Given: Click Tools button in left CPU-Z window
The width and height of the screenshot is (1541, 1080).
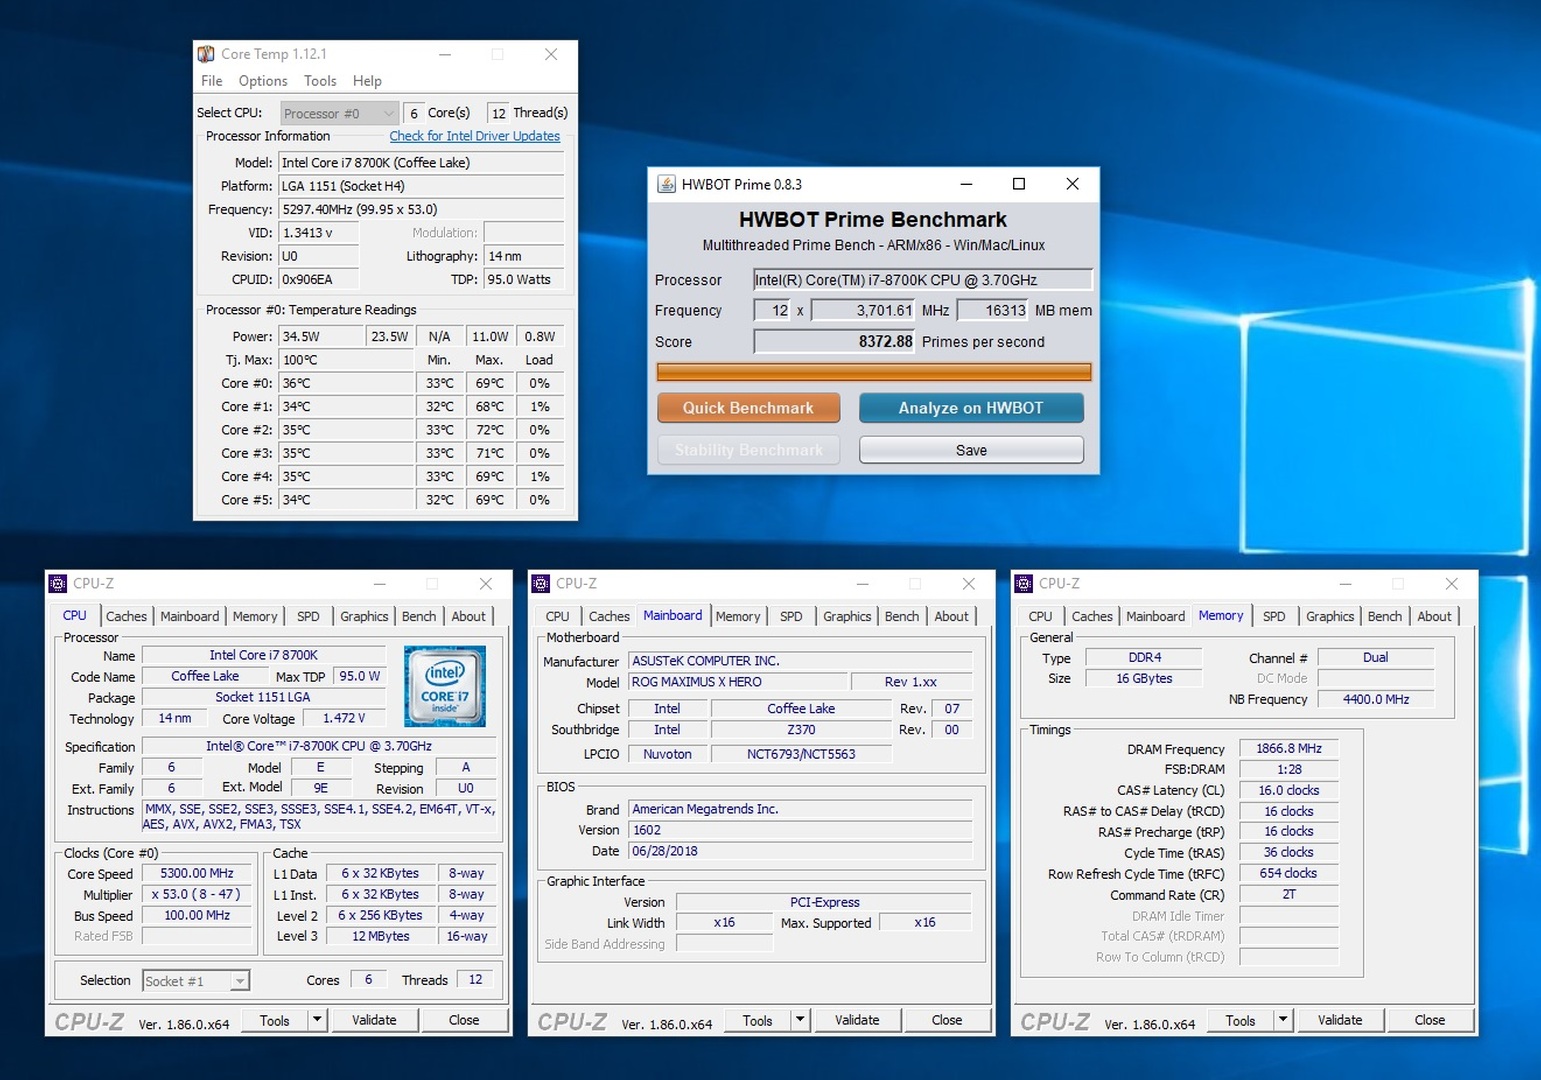Looking at the screenshot, I should pyautogui.click(x=275, y=1020).
